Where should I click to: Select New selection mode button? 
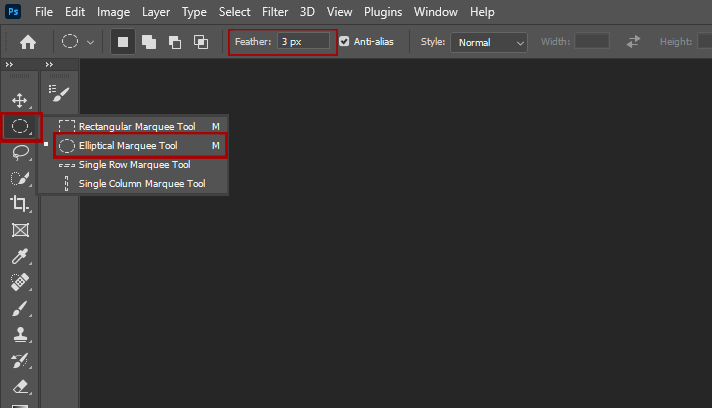point(123,42)
